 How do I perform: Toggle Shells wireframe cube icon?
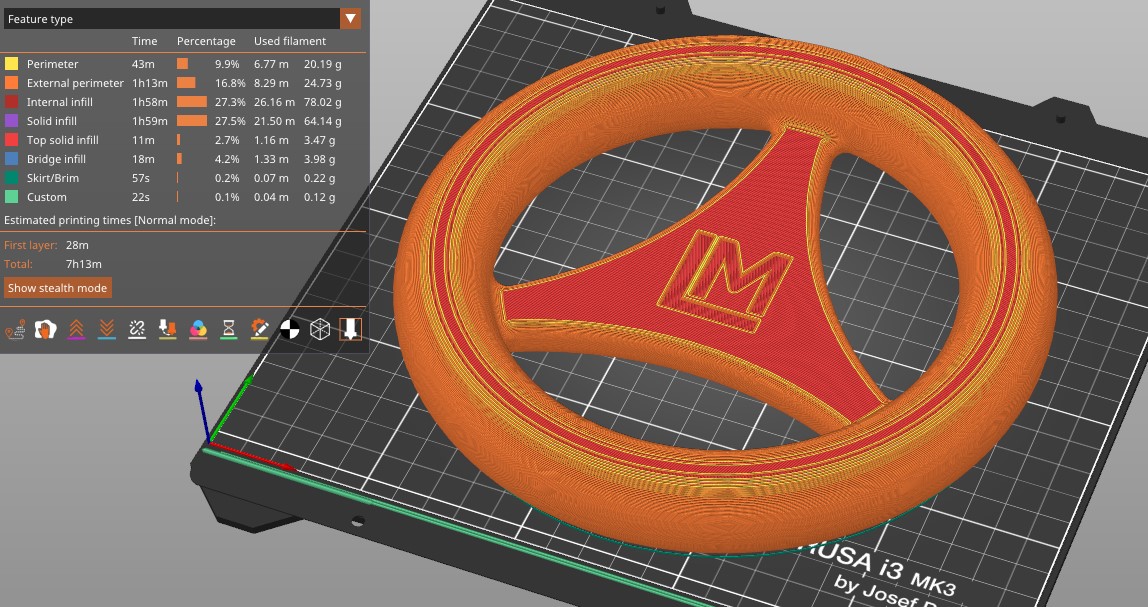tap(320, 329)
